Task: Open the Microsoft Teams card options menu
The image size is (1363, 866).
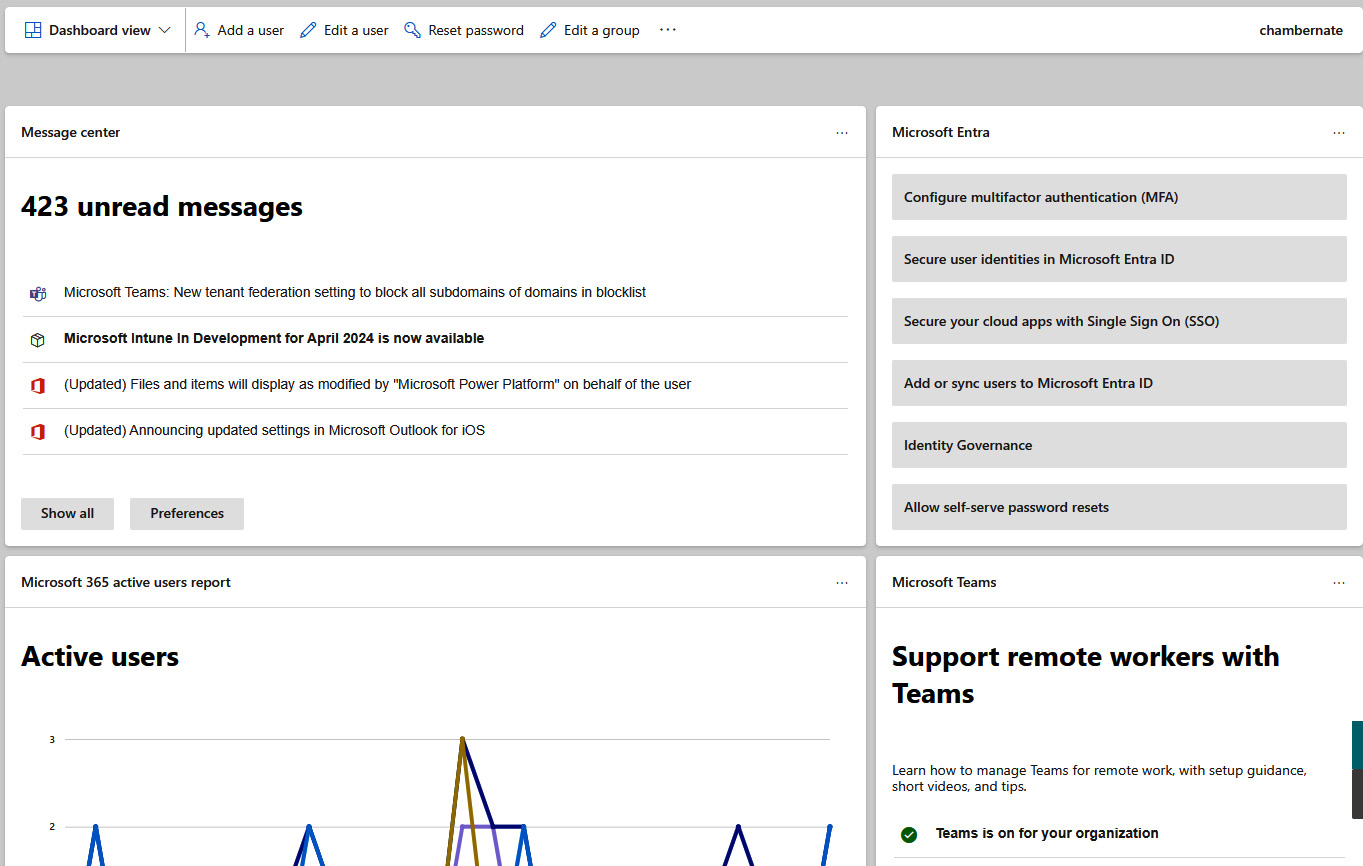Action: pos(1339,582)
